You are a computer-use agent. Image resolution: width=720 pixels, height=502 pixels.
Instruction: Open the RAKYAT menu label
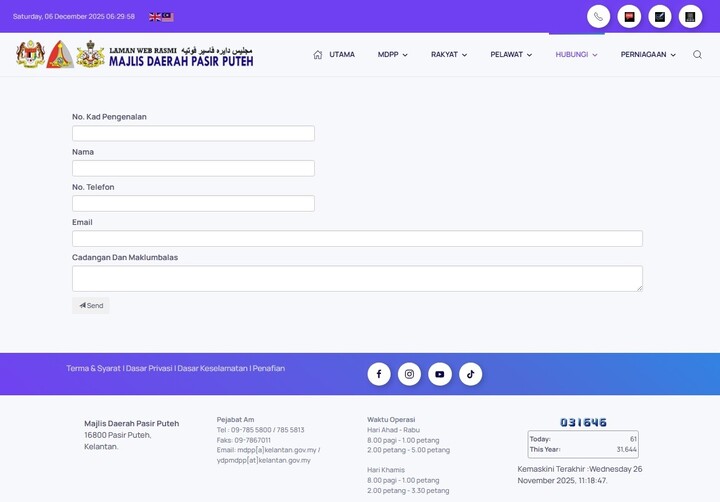pyautogui.click(x=444, y=55)
